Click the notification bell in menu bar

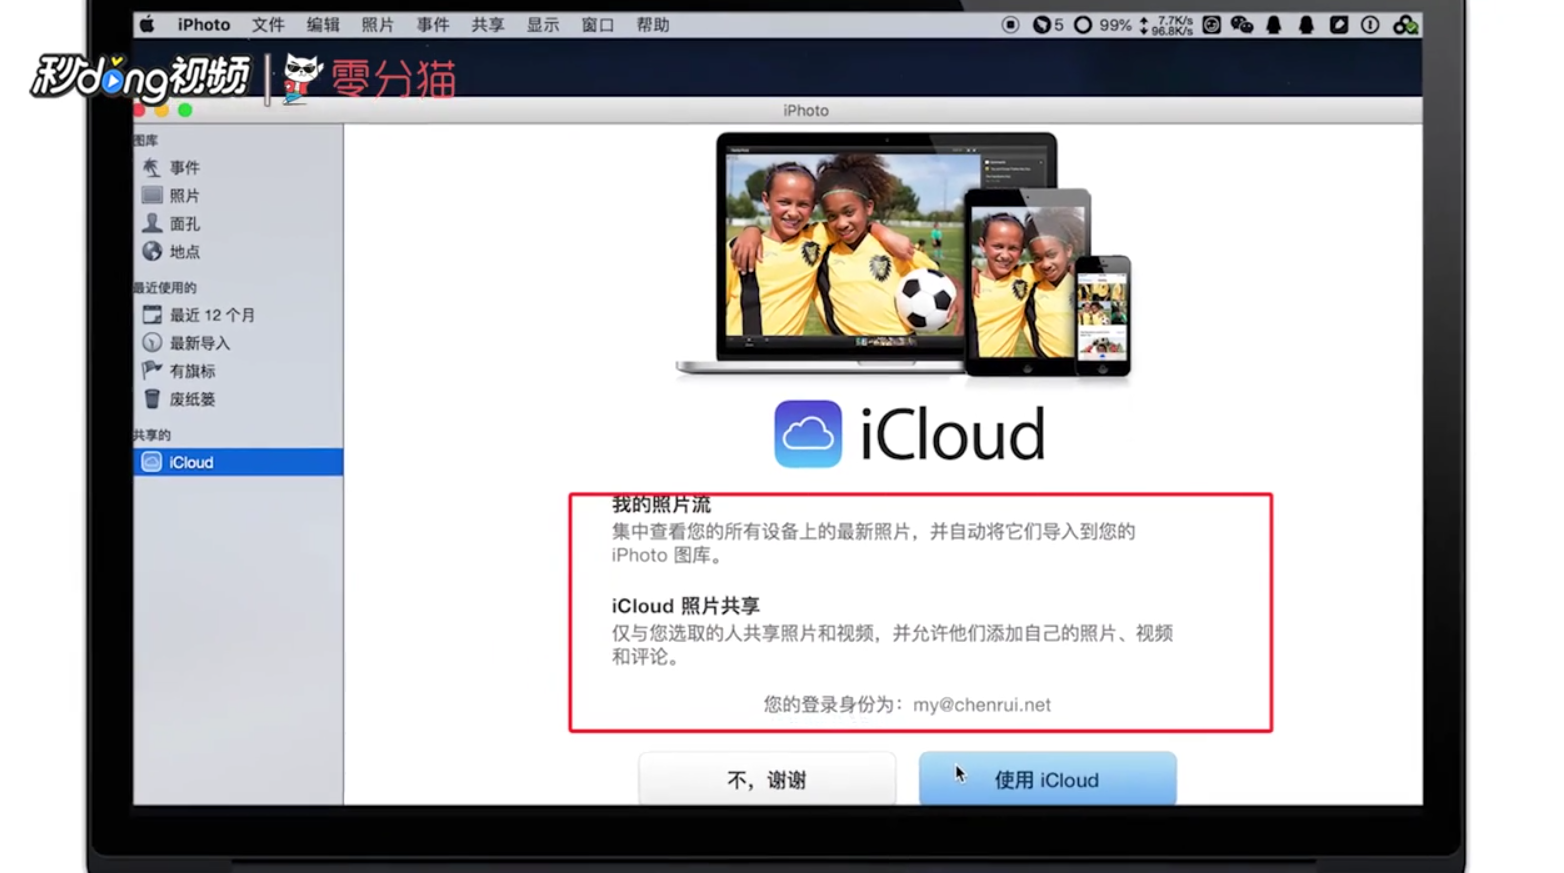click(1275, 25)
